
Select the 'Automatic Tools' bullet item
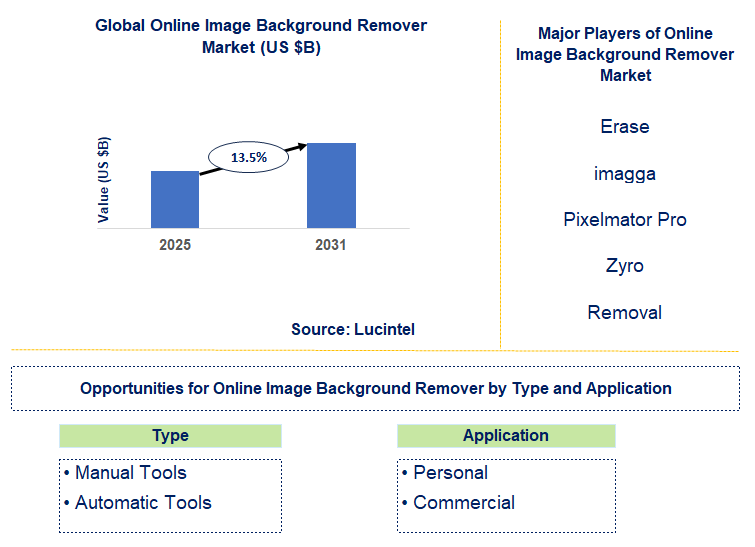coord(138,503)
